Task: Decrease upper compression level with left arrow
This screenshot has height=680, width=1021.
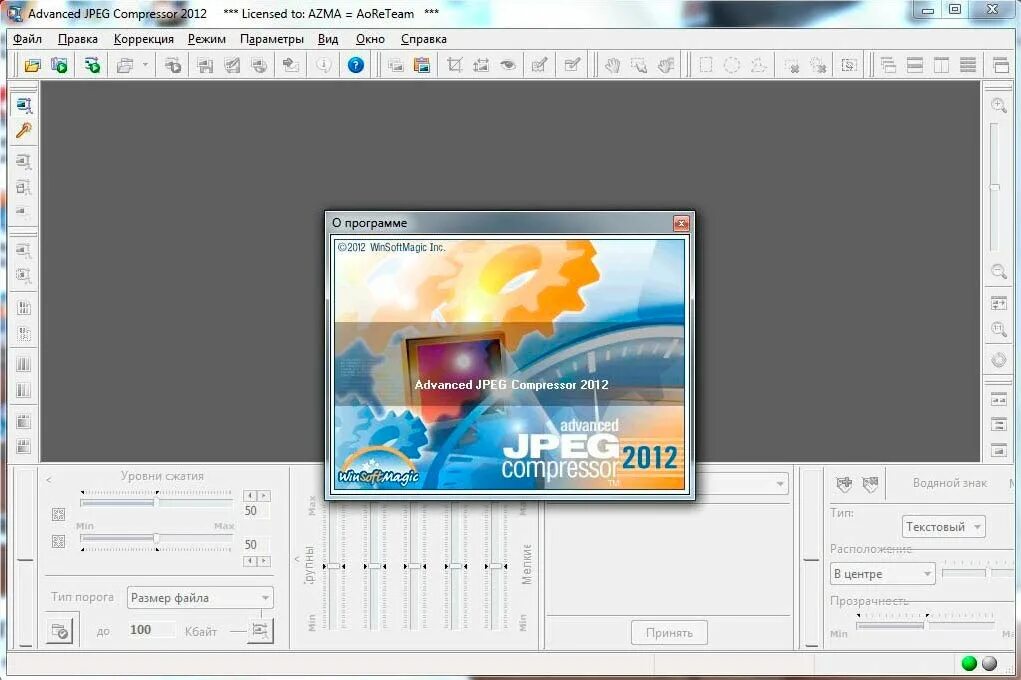Action: [x=250, y=496]
